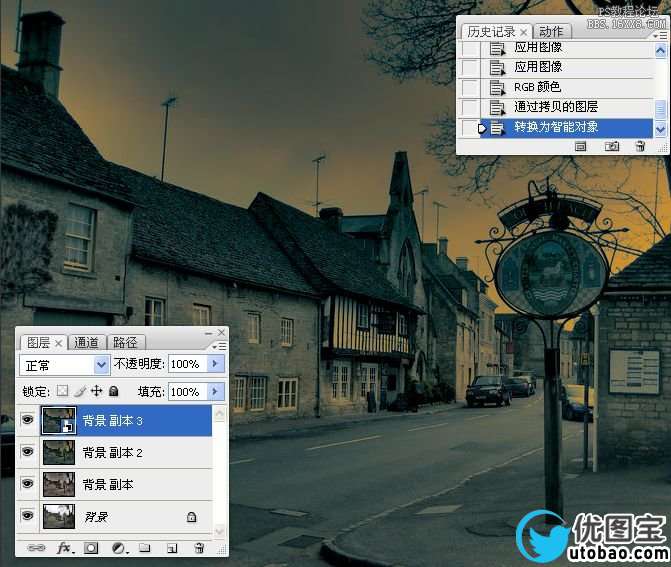
Task: Create a new layer
Action: tap(172, 548)
